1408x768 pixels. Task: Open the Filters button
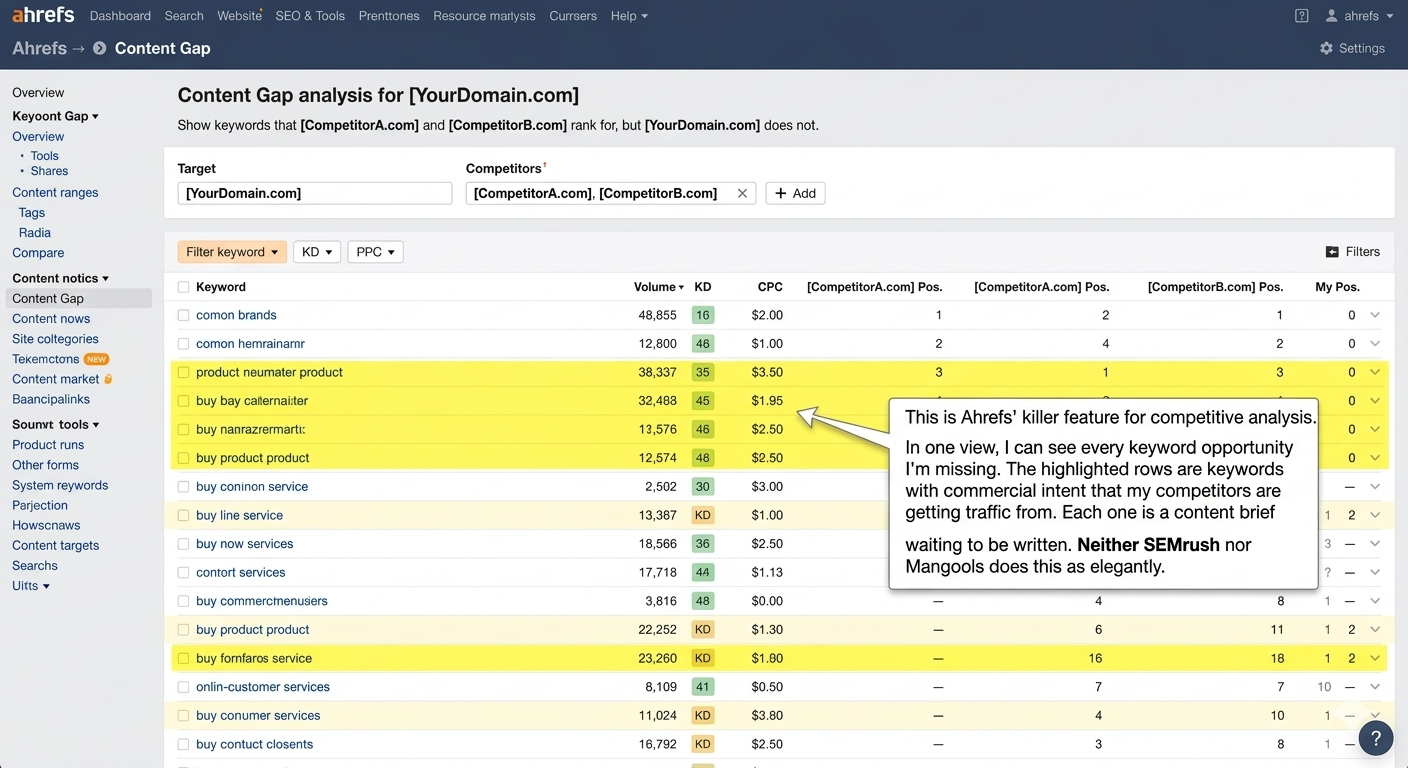coord(1352,252)
